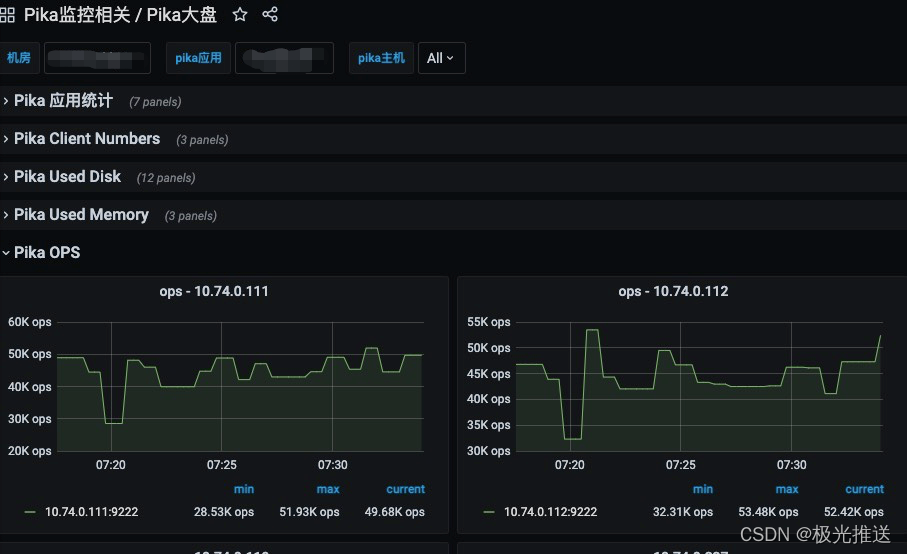This screenshot has height=554, width=907.
Task: Sort 10.74.0.111 legend by current
Action: (x=405, y=489)
